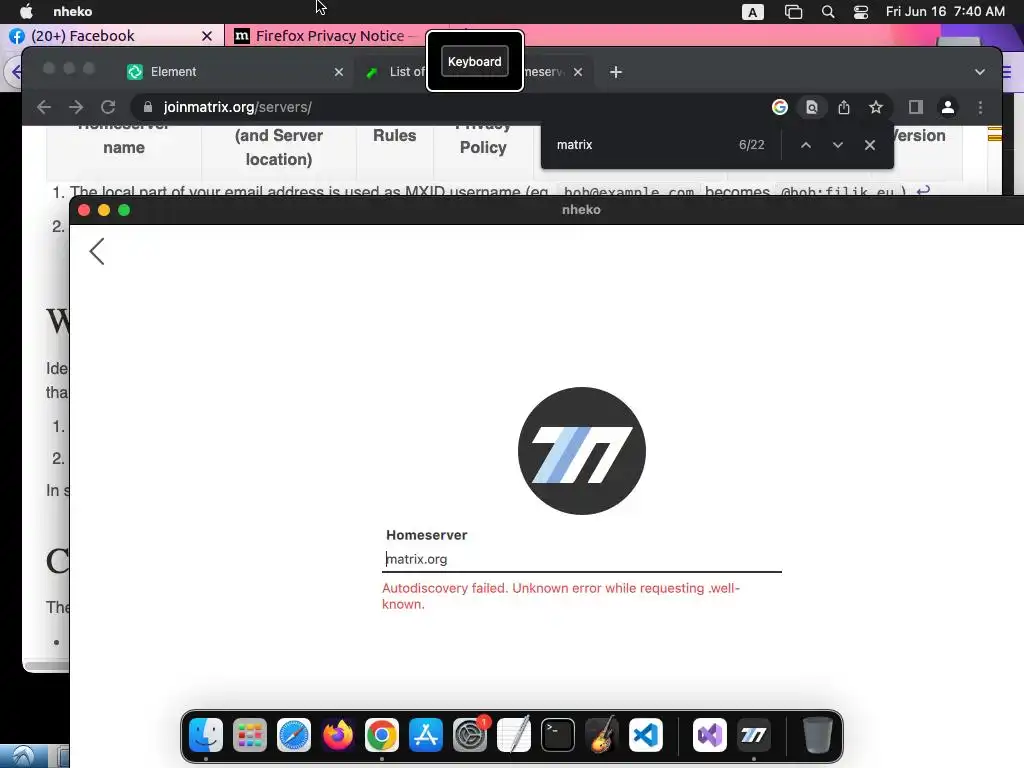Go back using nheko's back arrow
This screenshot has width=1024, height=768.
97,251
